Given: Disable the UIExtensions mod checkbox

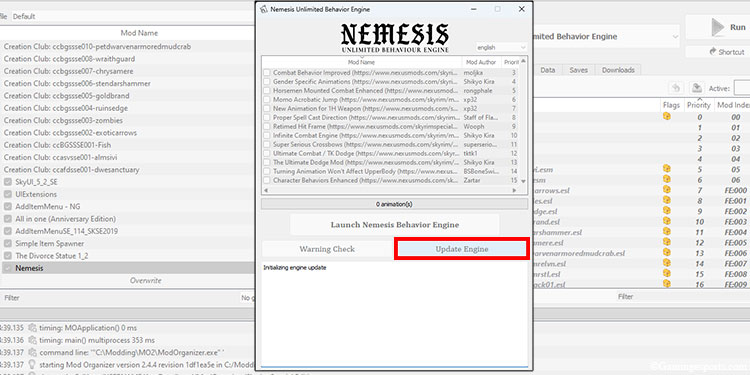Looking at the screenshot, I should pos(8,194).
